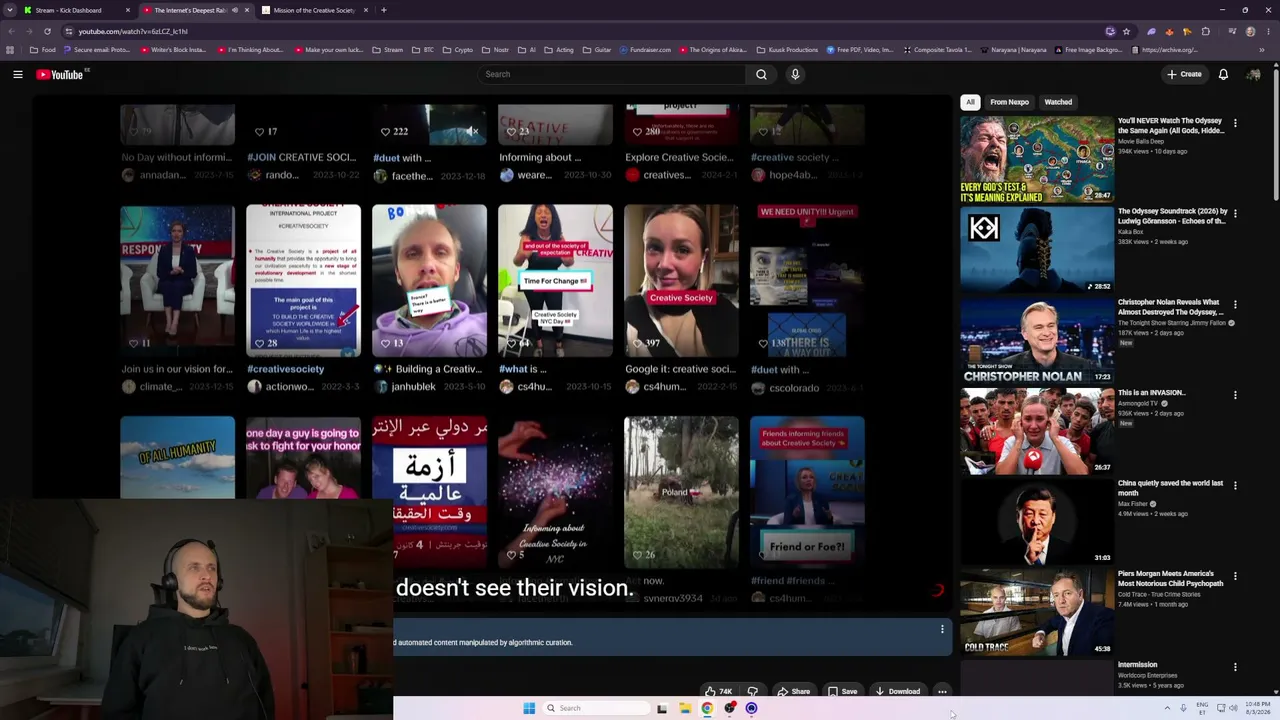Viewport: 1280px width, 720px height.
Task: Open the Food bookmarks folder
Action: pyautogui.click(x=43, y=50)
